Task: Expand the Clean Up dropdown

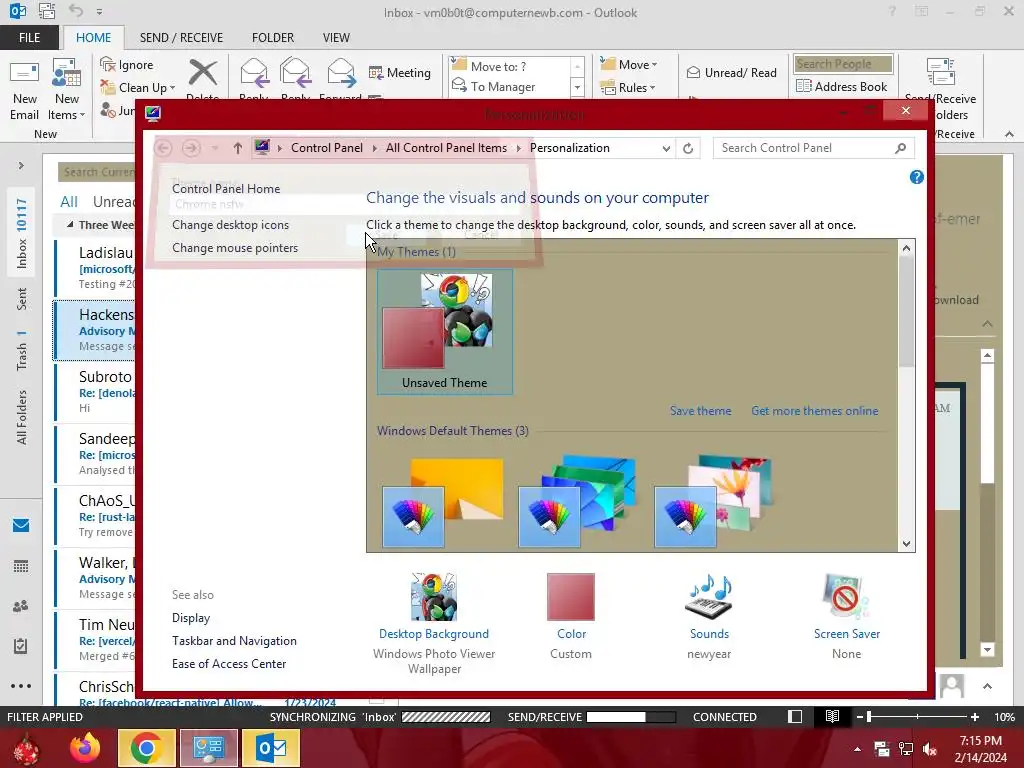Action: click(172, 88)
